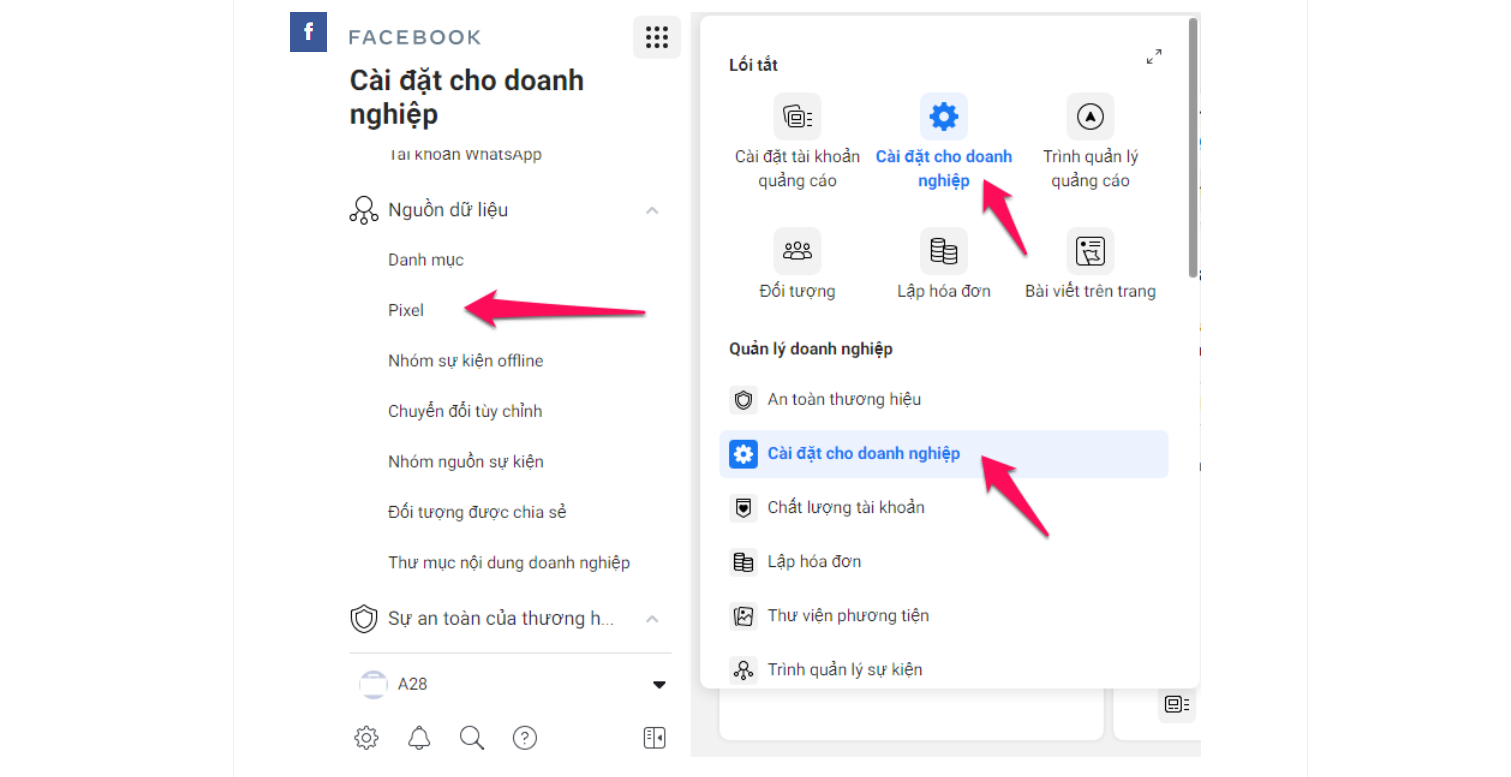This screenshot has width=1511, height=777.
Task: Open notifications bell icon
Action: pos(419,738)
